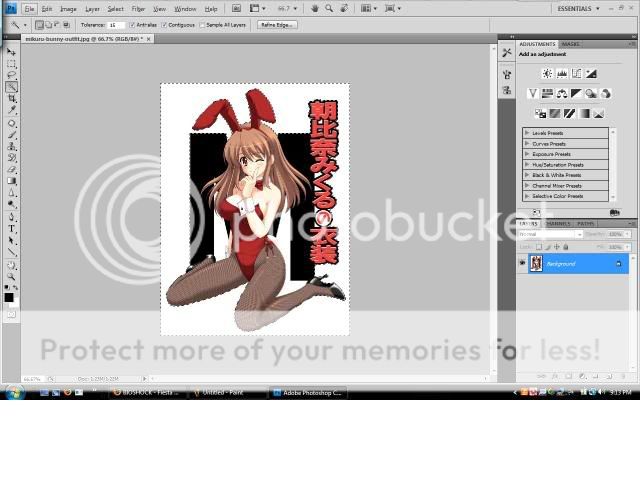Image resolution: width=640 pixels, height=485 pixels.
Task: Choose New selection mode in options bar
Action: [39, 25]
